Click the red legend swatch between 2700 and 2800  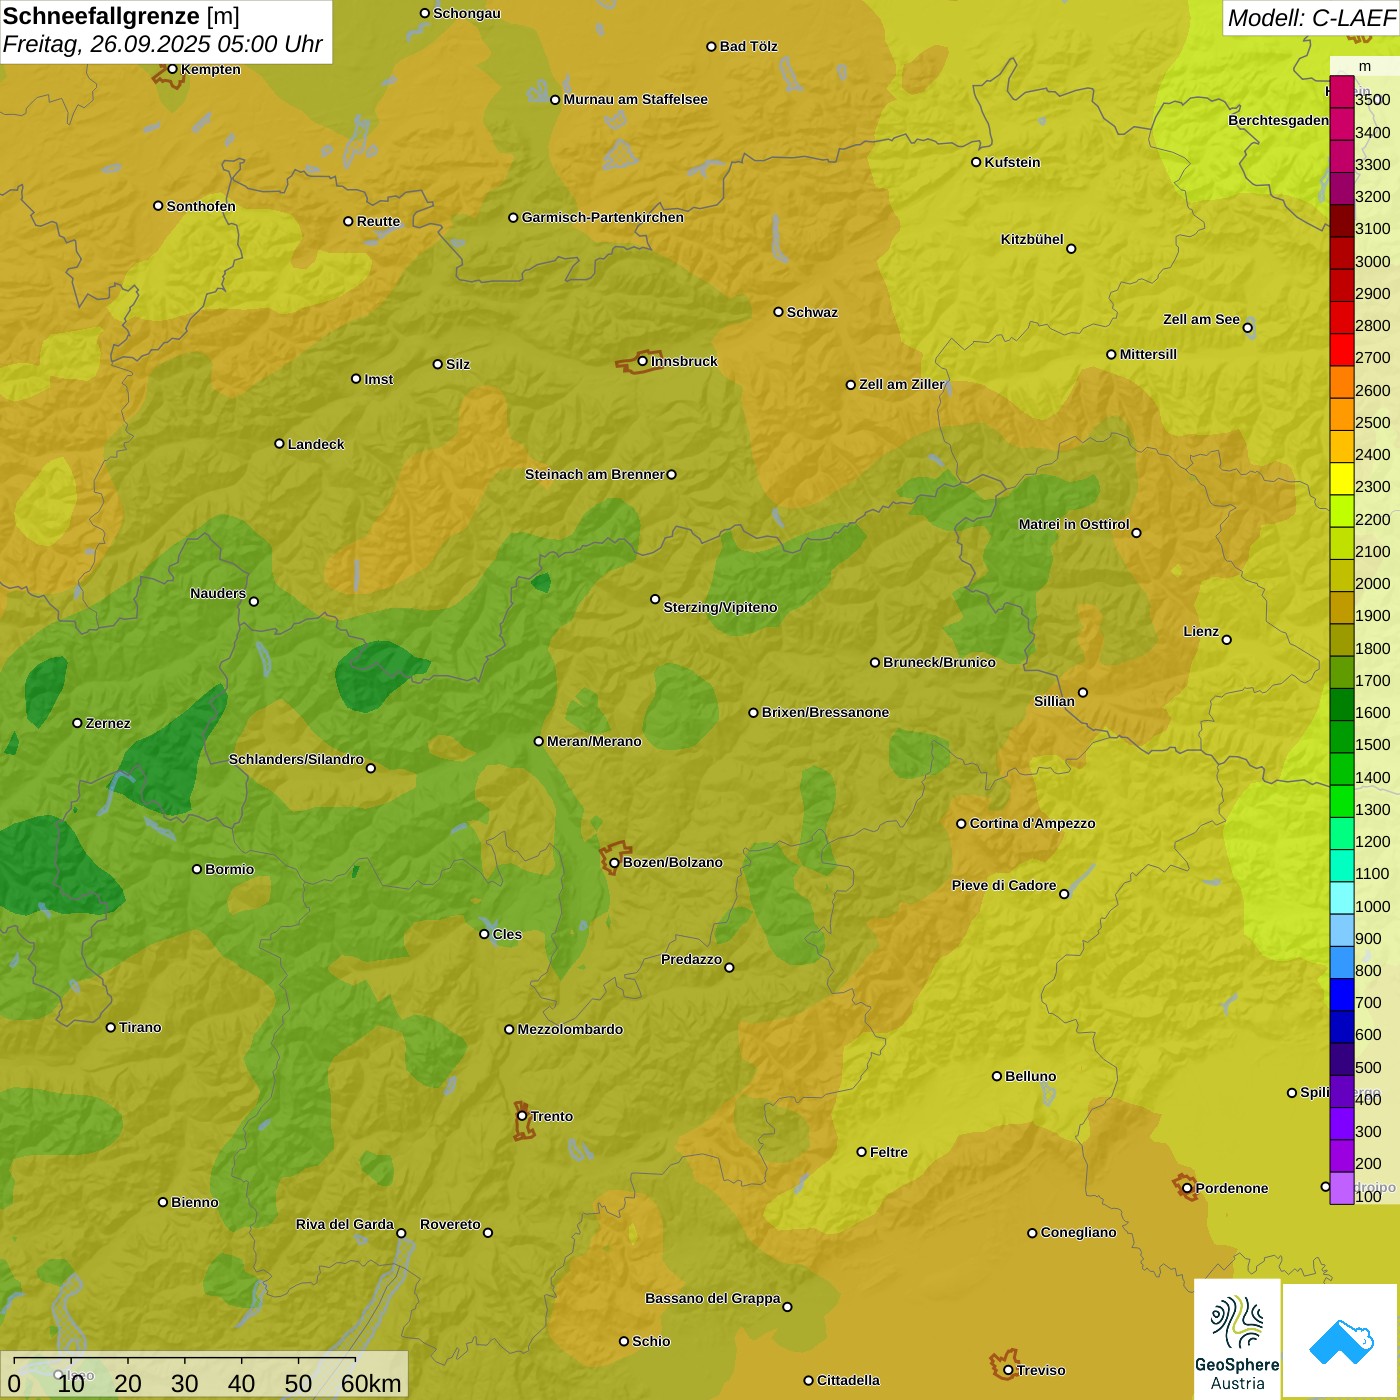point(1342,350)
